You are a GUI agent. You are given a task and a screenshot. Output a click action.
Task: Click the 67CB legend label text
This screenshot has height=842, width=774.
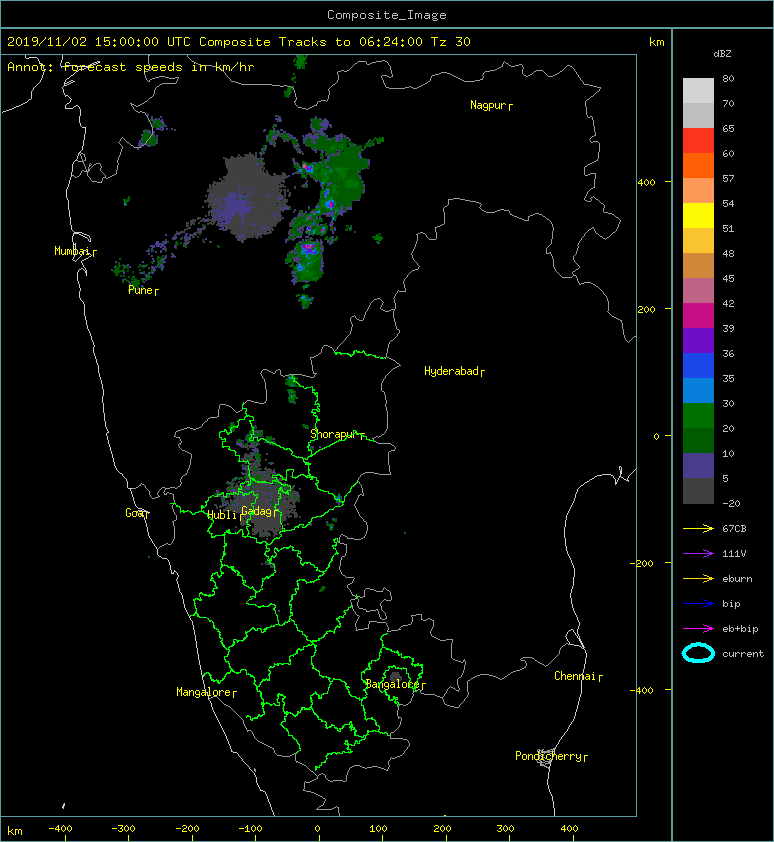coord(734,528)
